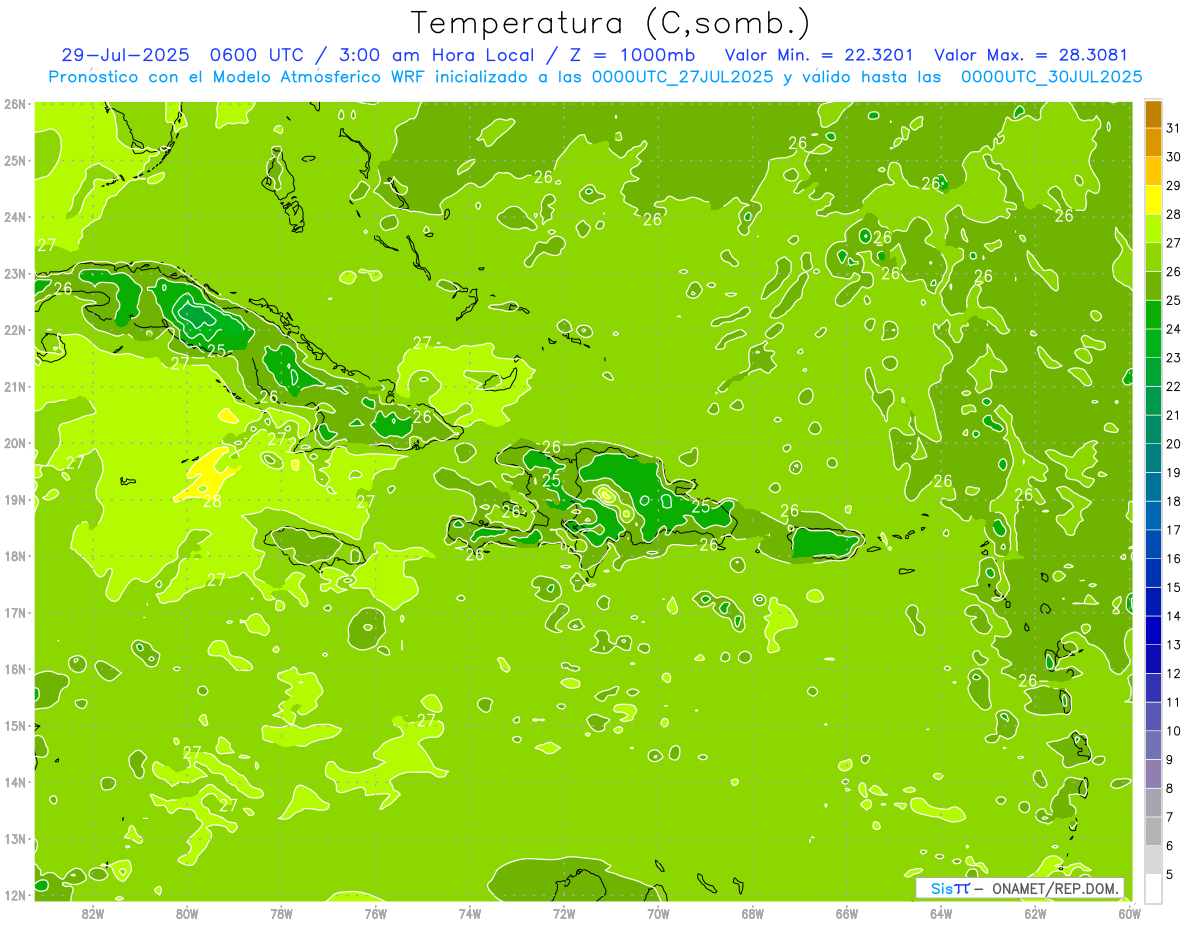Click the '25' value on color legend

[x=1174, y=300]
